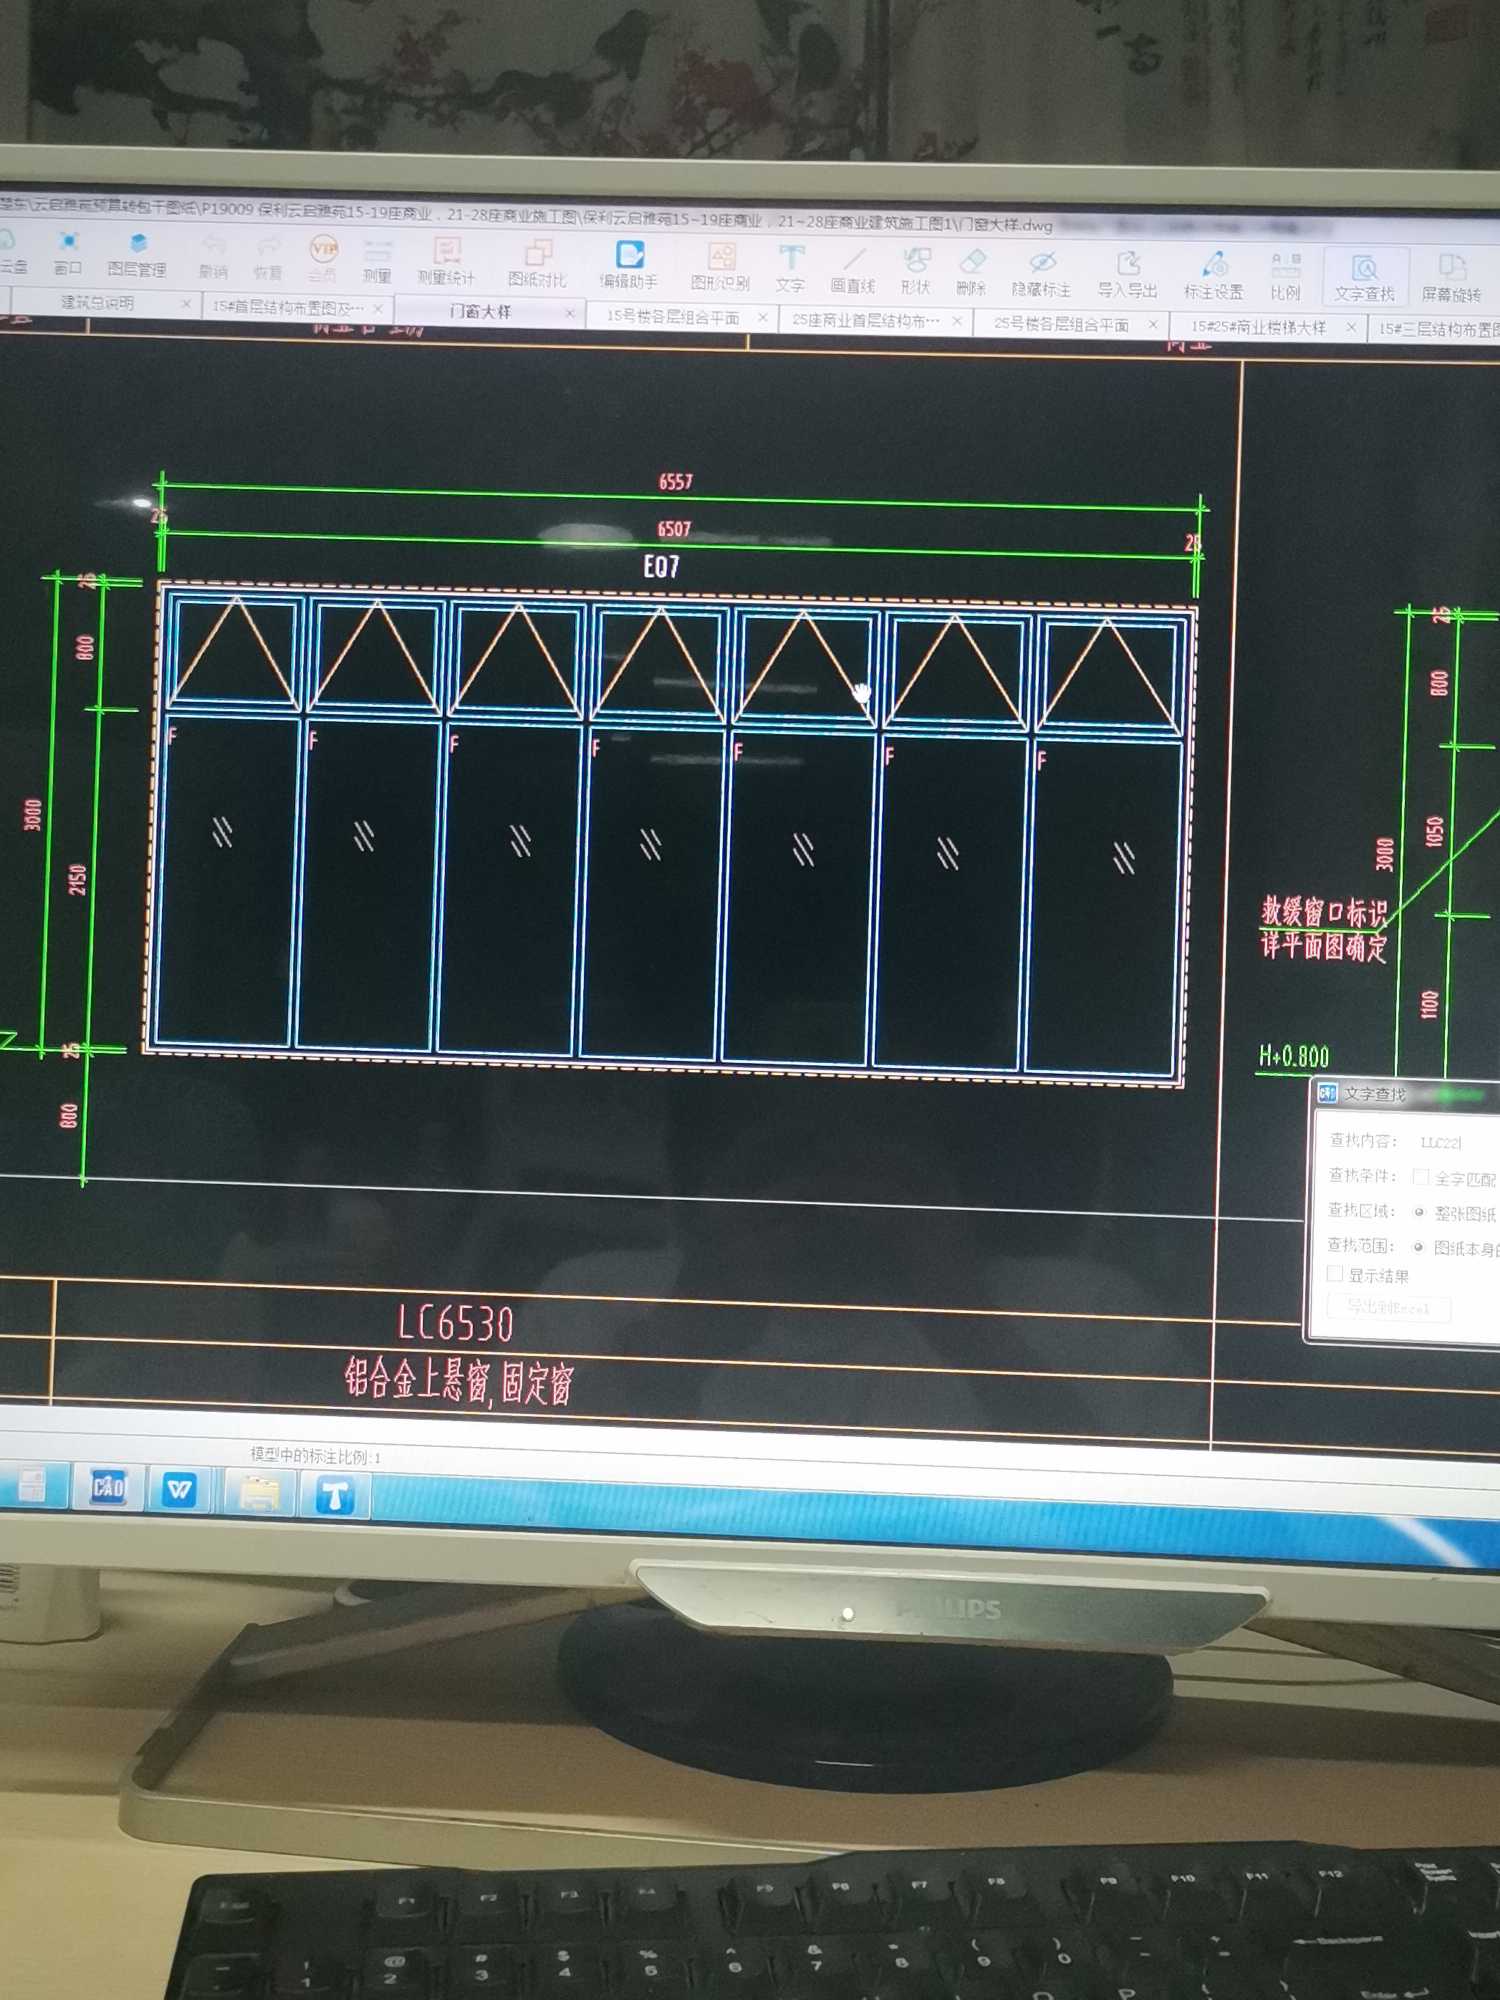Open 测量统计 measurement statistics
The image size is (1500, 2000).
pyautogui.click(x=446, y=263)
